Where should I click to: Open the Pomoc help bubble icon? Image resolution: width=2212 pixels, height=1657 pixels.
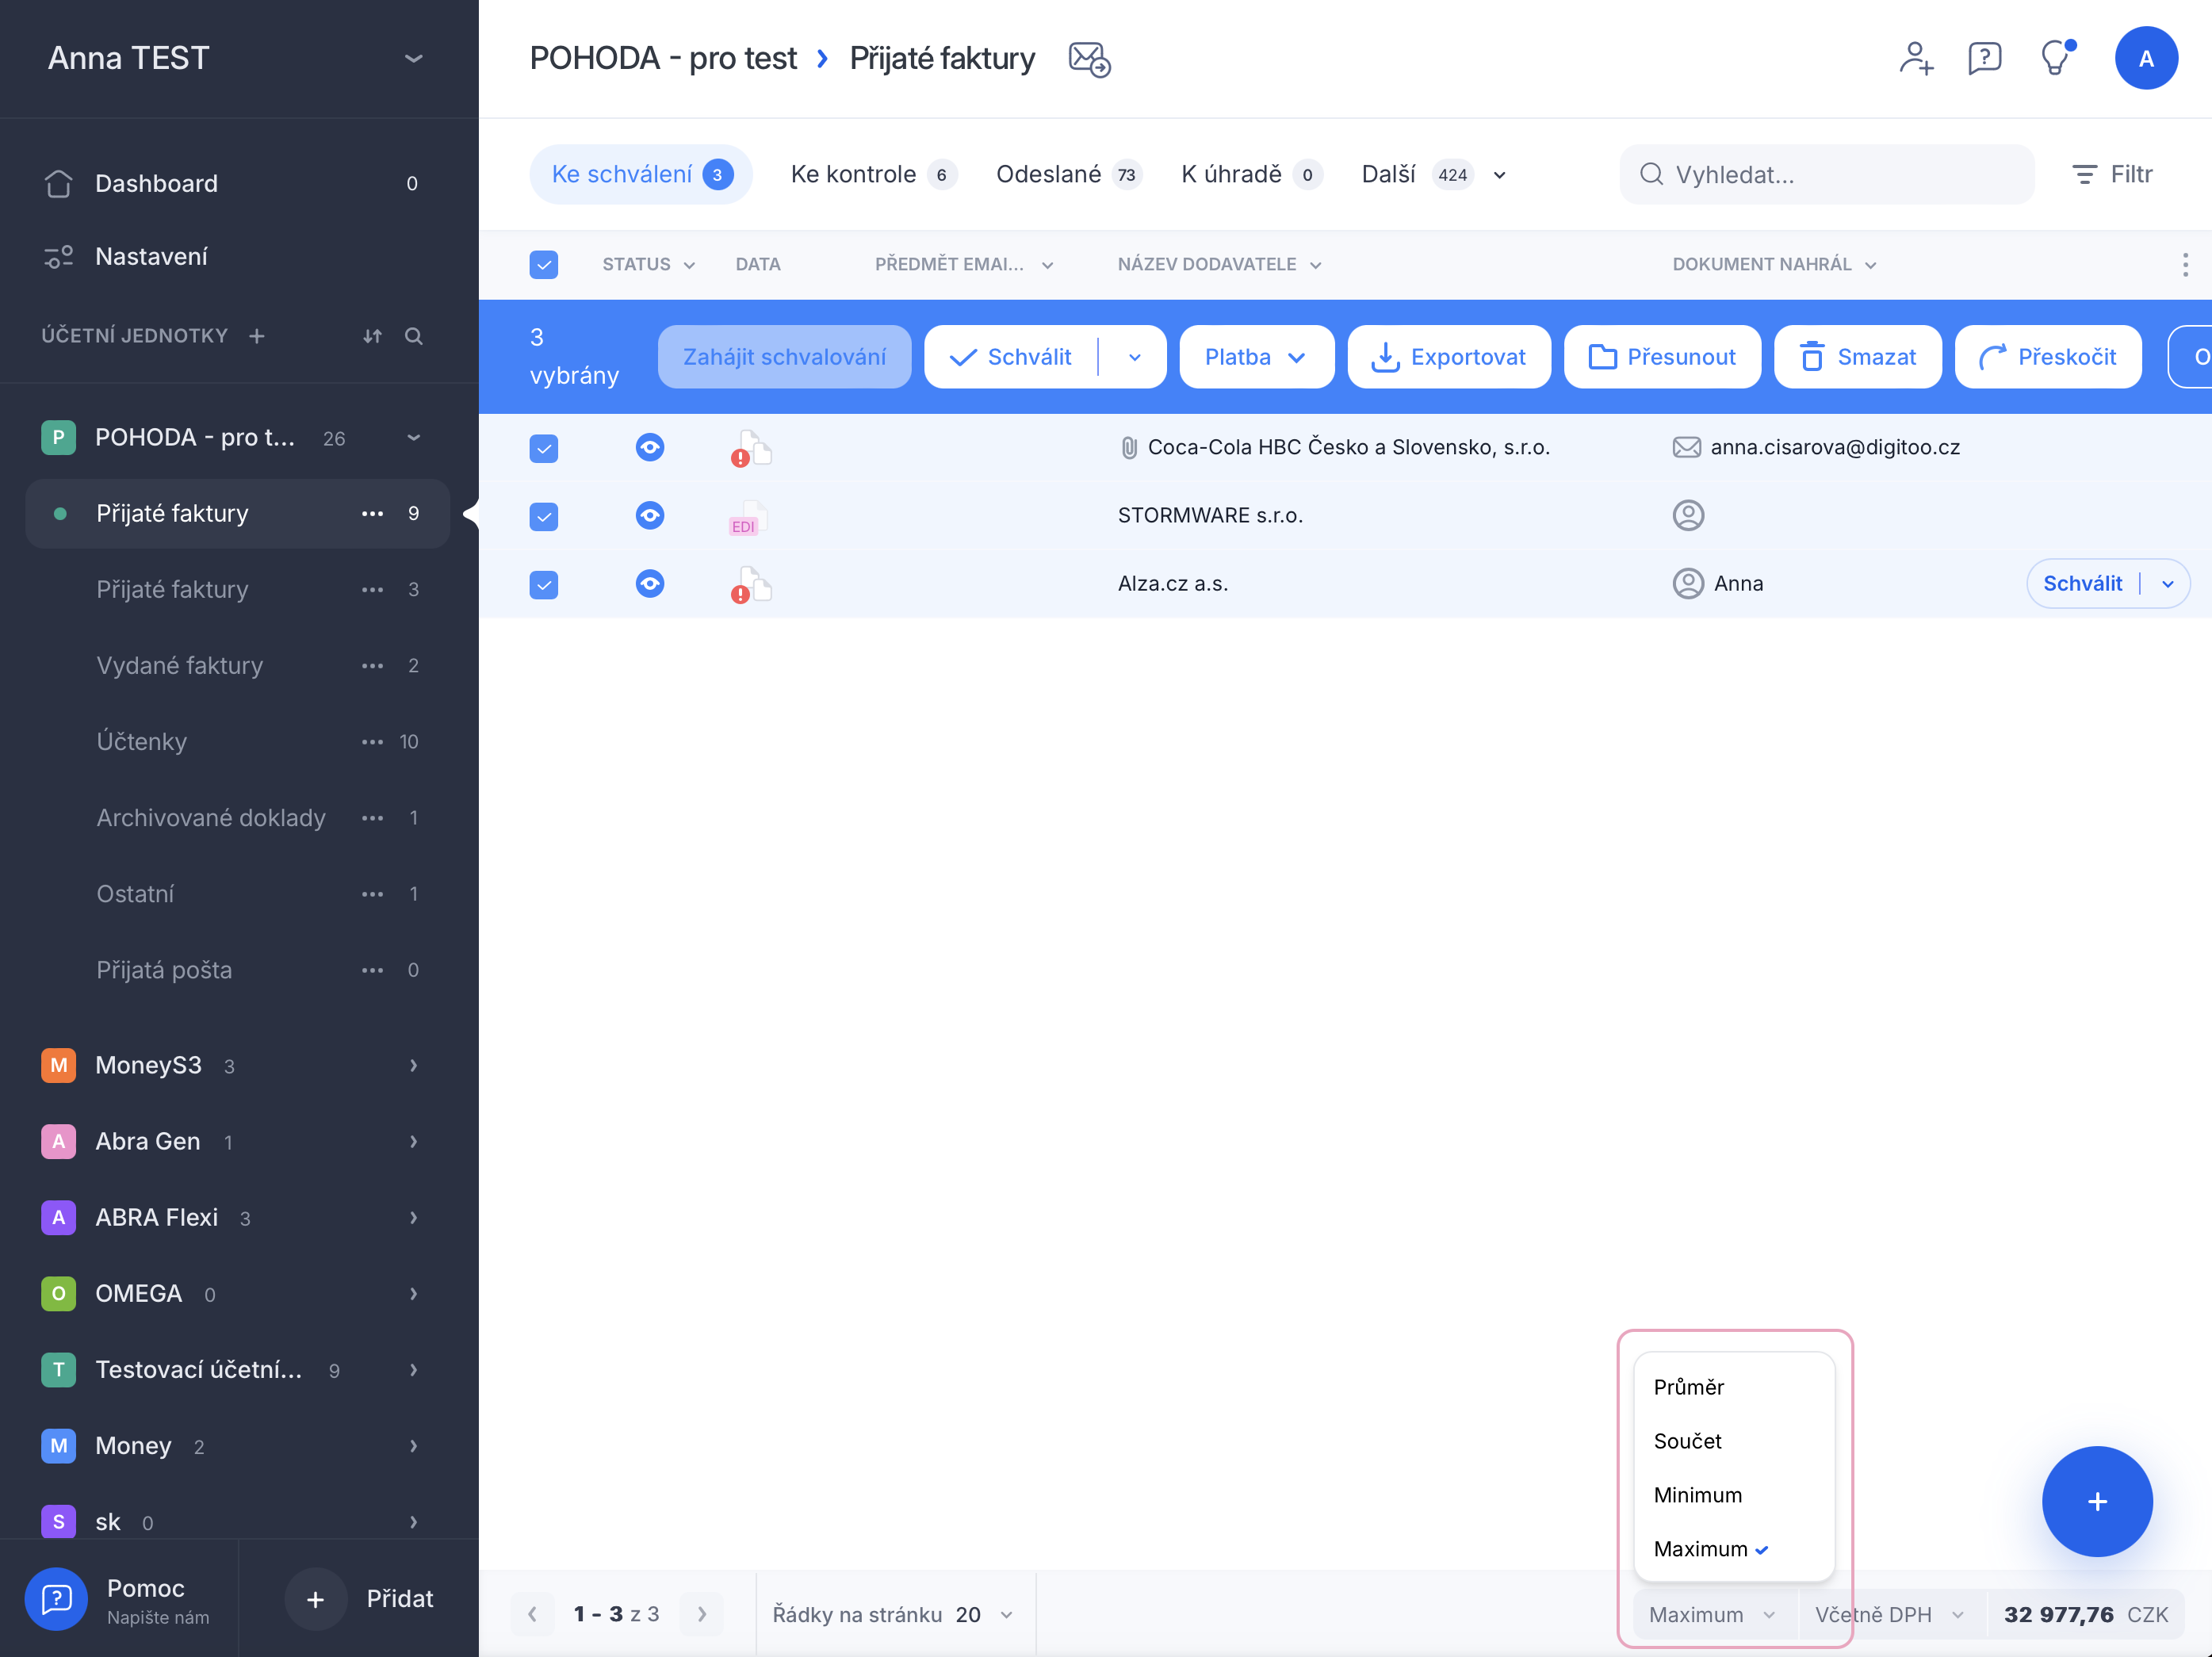click(x=56, y=1598)
